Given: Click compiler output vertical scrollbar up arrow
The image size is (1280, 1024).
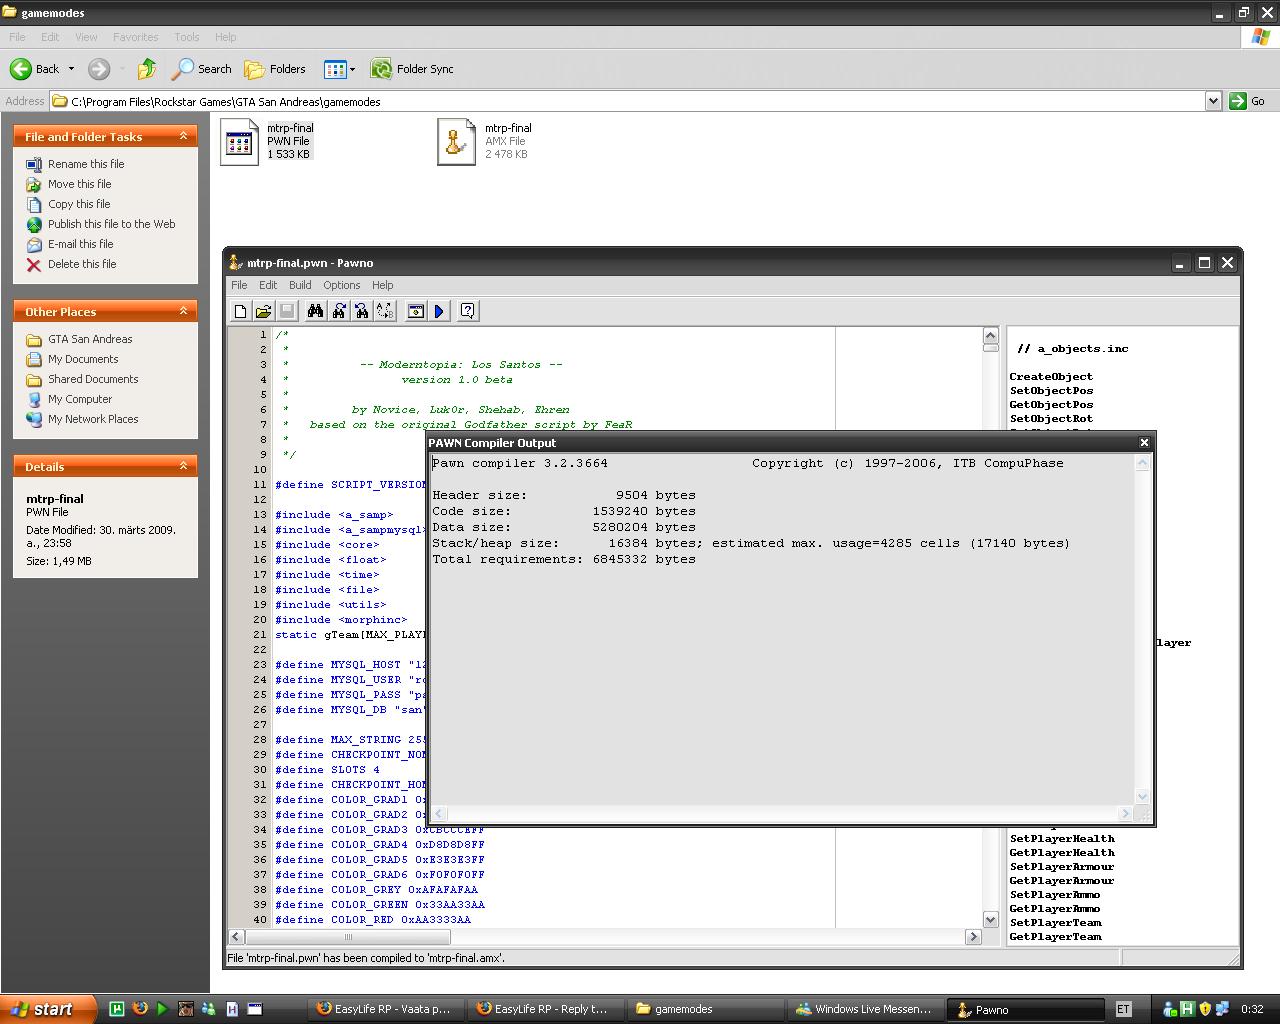Looking at the screenshot, I should pyautogui.click(x=1143, y=463).
